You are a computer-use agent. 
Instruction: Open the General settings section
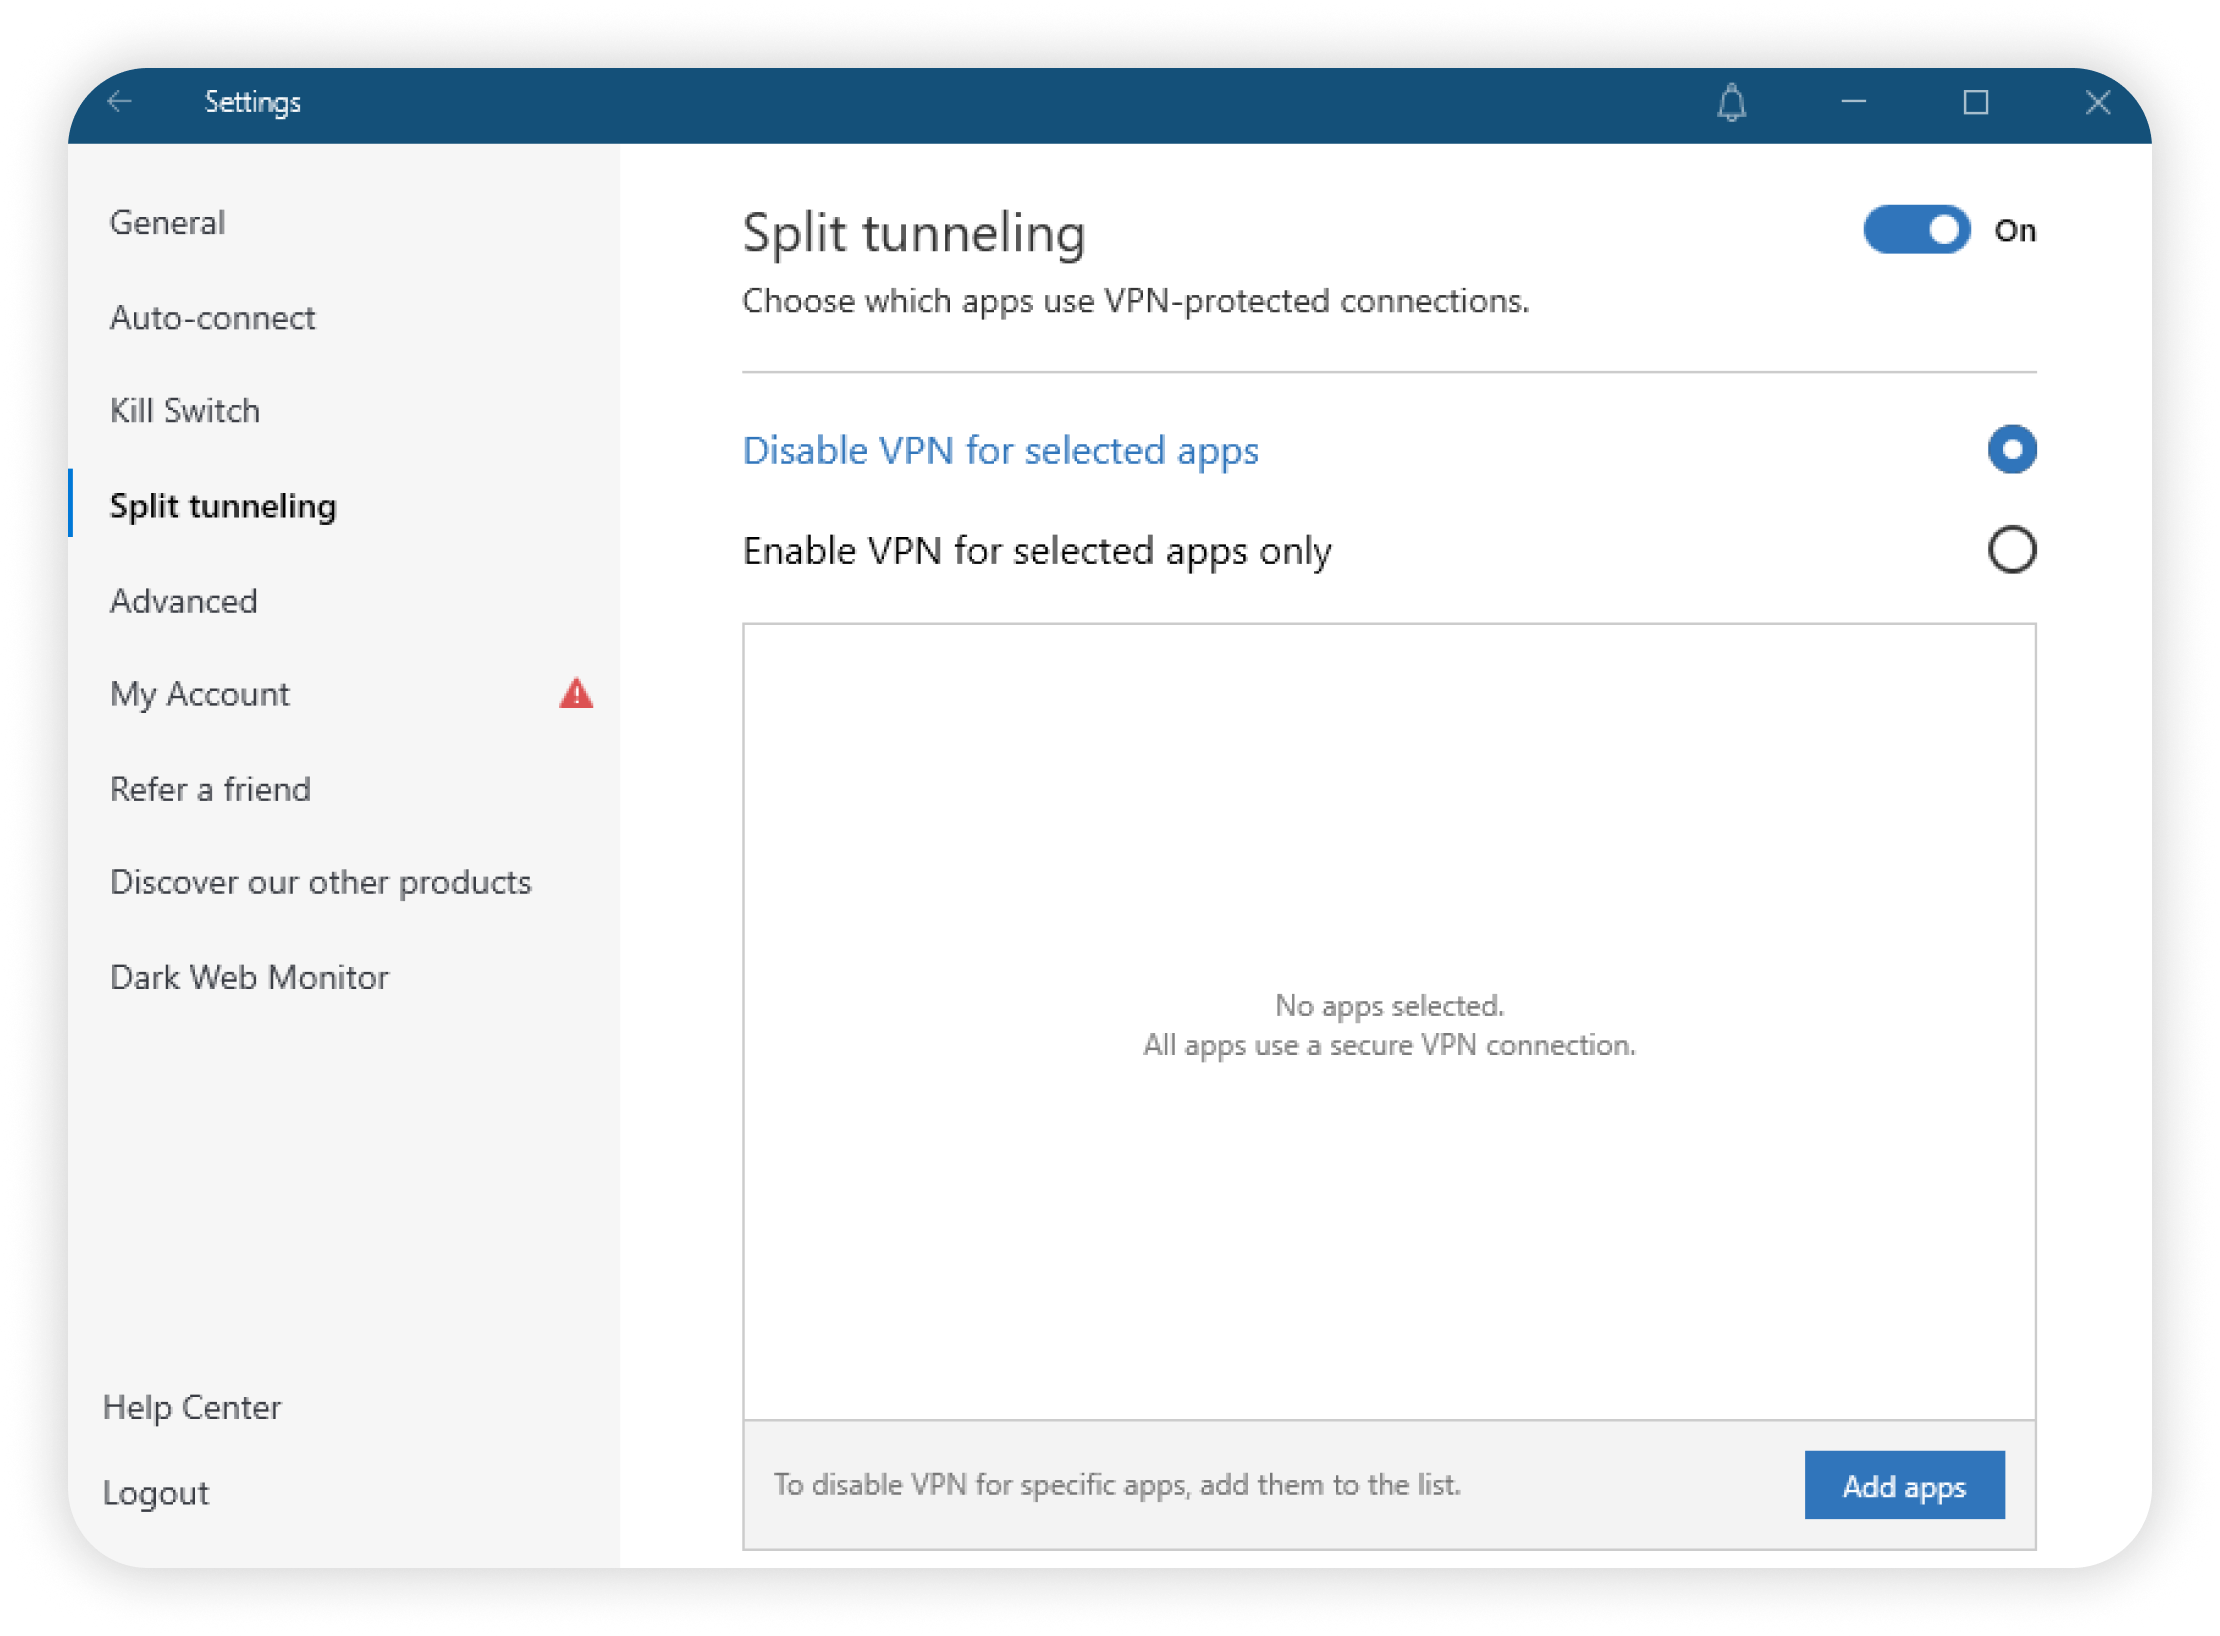168,222
